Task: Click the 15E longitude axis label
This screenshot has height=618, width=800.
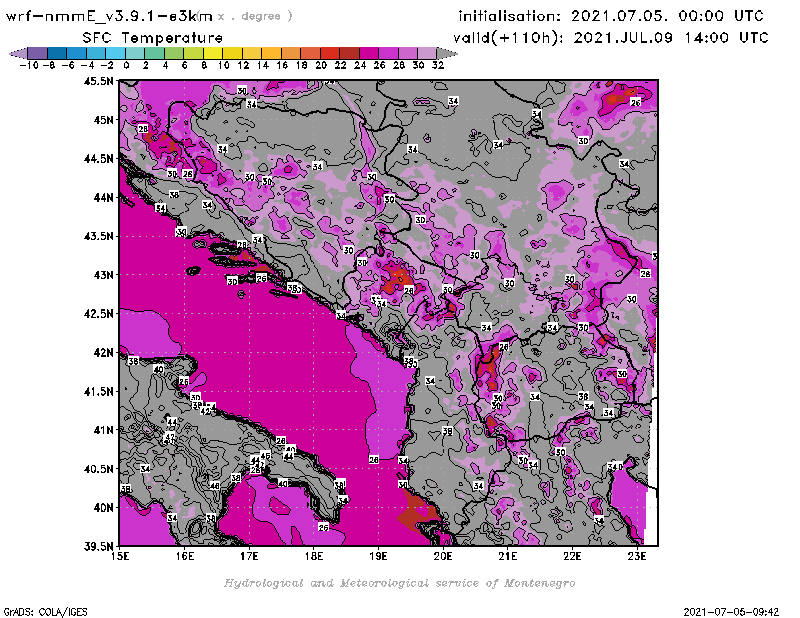Action: pos(120,556)
